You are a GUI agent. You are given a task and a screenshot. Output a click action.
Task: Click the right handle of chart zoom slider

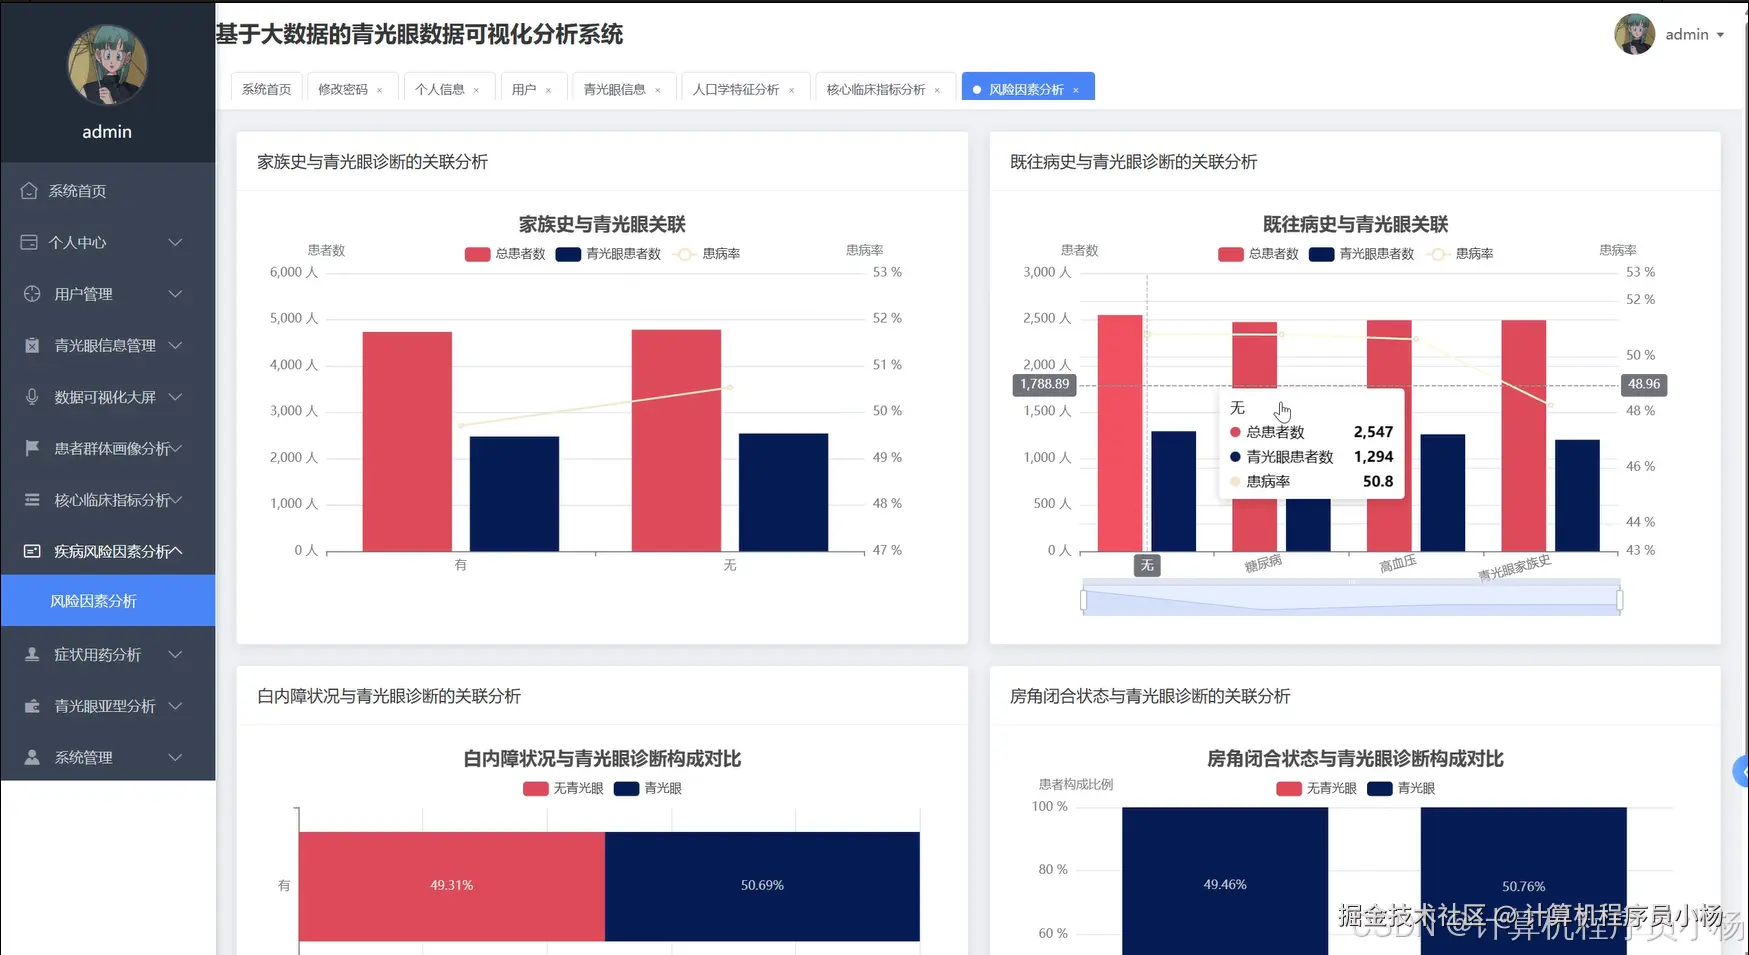[x=1619, y=600]
